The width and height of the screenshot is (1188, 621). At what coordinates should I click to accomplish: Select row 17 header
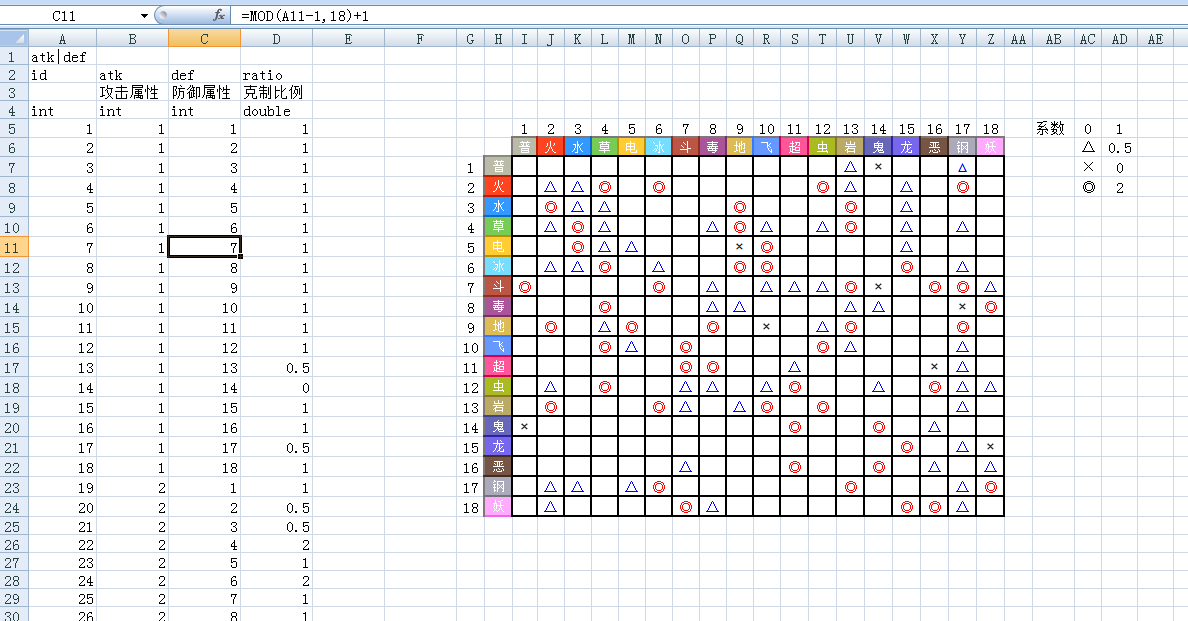[14, 367]
